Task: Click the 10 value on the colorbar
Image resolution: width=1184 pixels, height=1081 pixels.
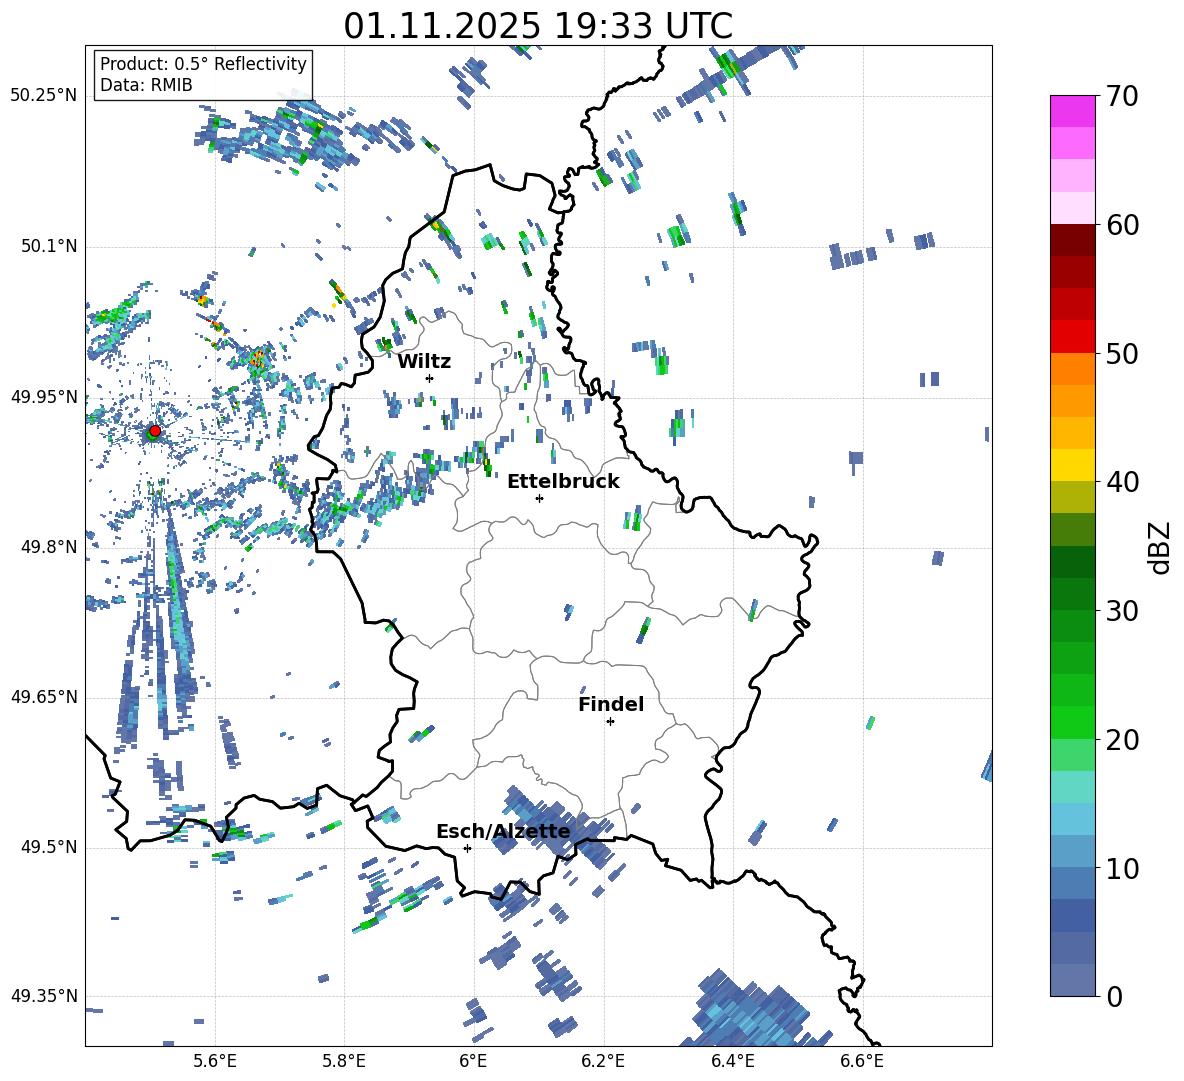Action: point(1122,868)
